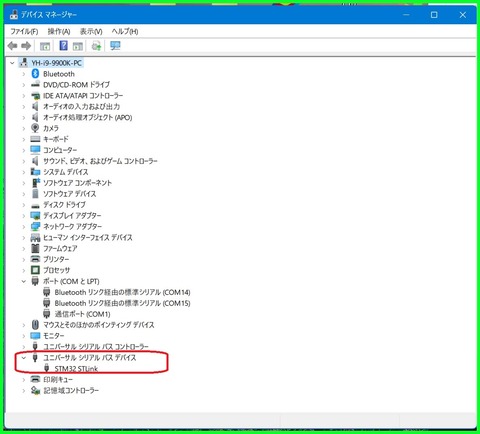
Task: Click the action pane toolbar icon beside Help
Action: [x=78, y=46]
